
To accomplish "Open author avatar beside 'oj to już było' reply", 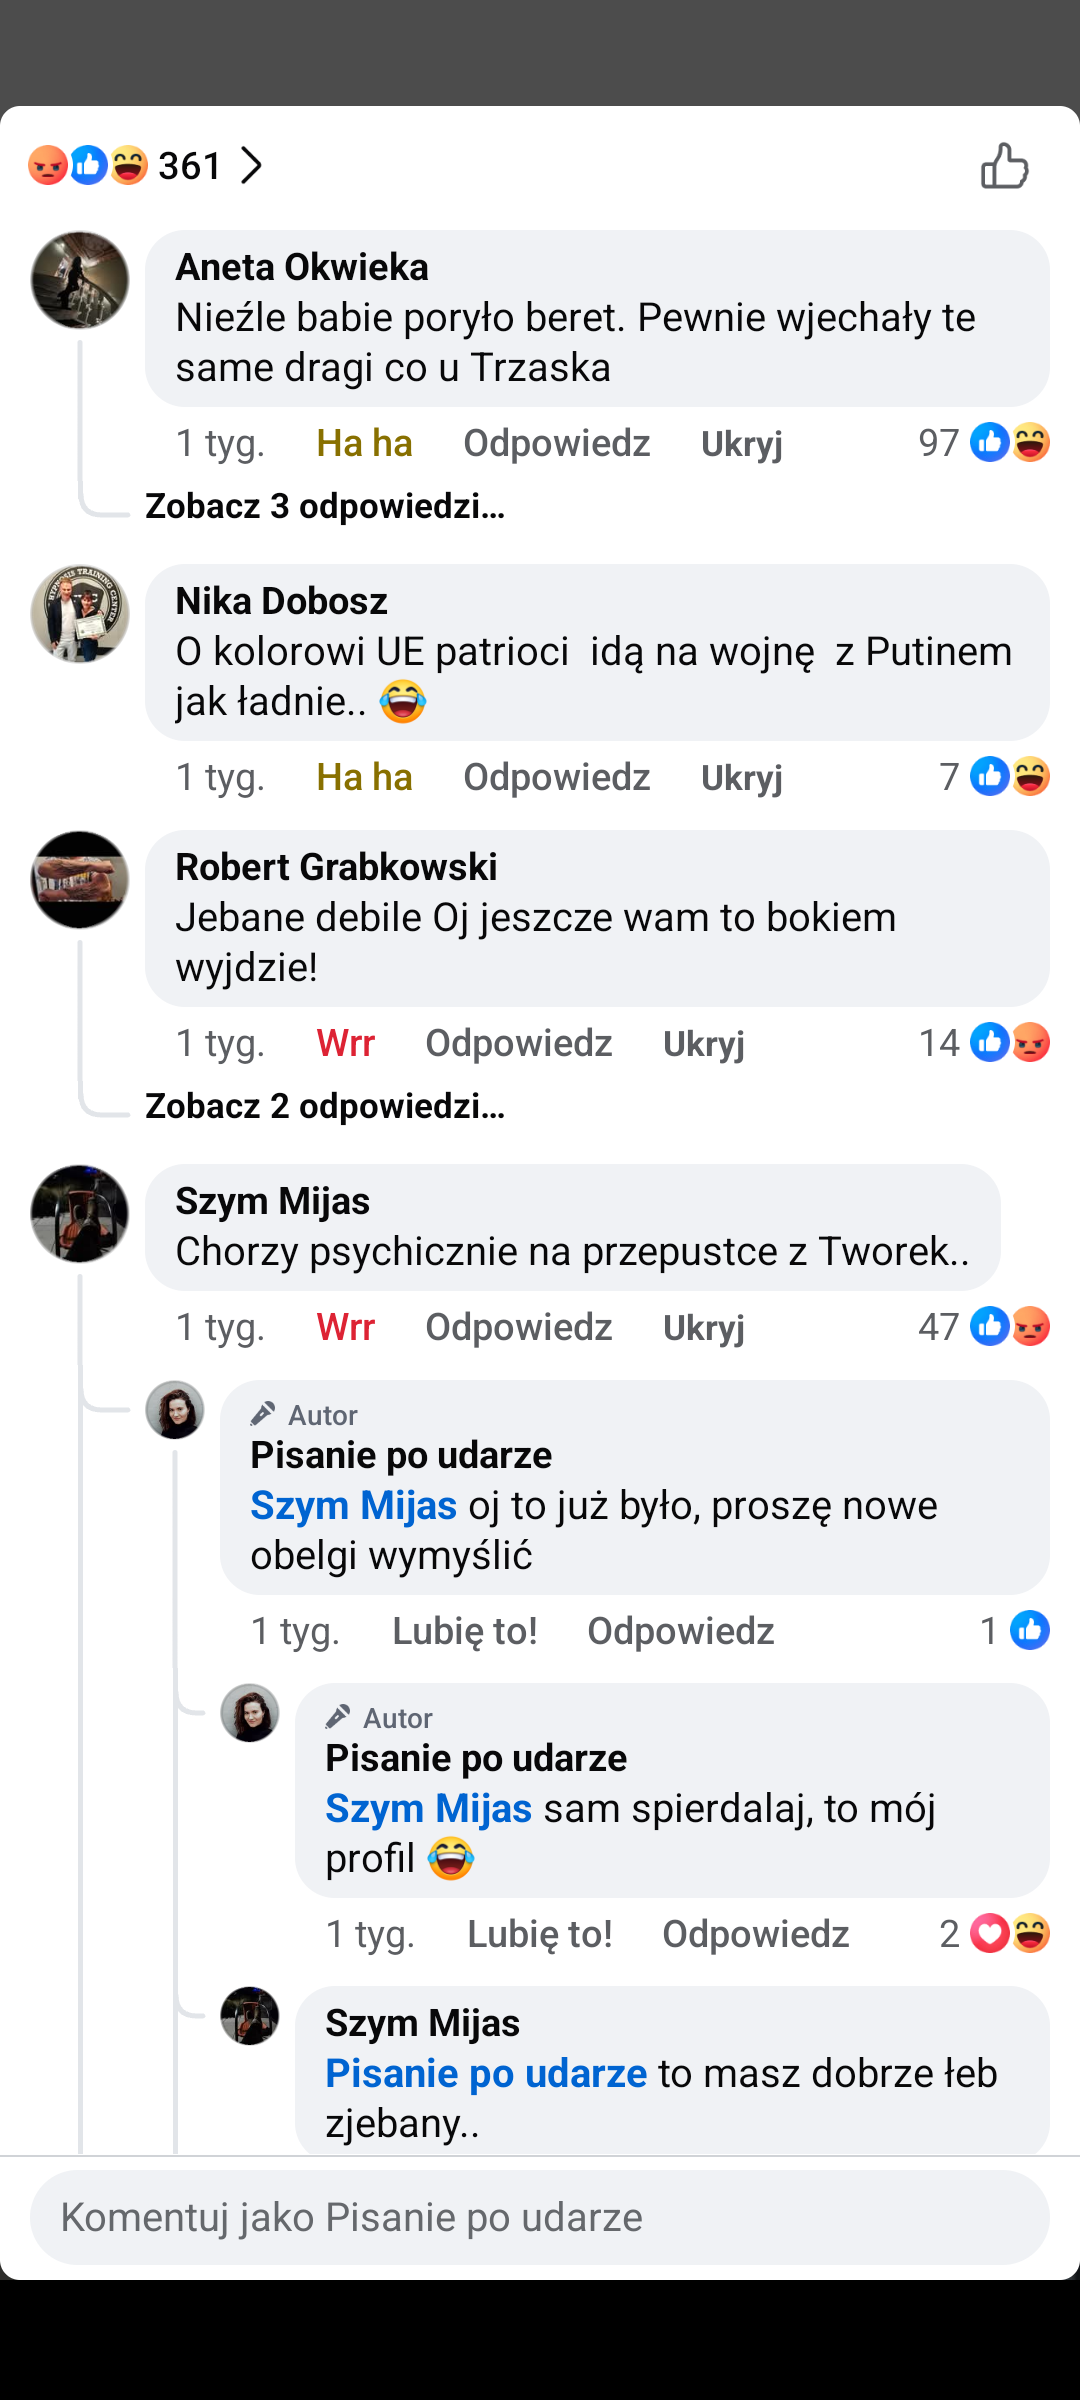I will pos(175,1410).
